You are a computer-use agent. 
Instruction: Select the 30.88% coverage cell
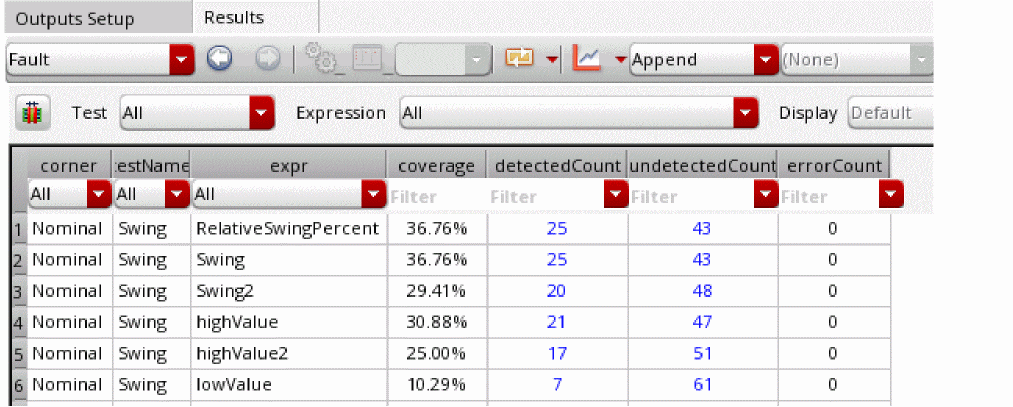pyautogui.click(x=437, y=322)
